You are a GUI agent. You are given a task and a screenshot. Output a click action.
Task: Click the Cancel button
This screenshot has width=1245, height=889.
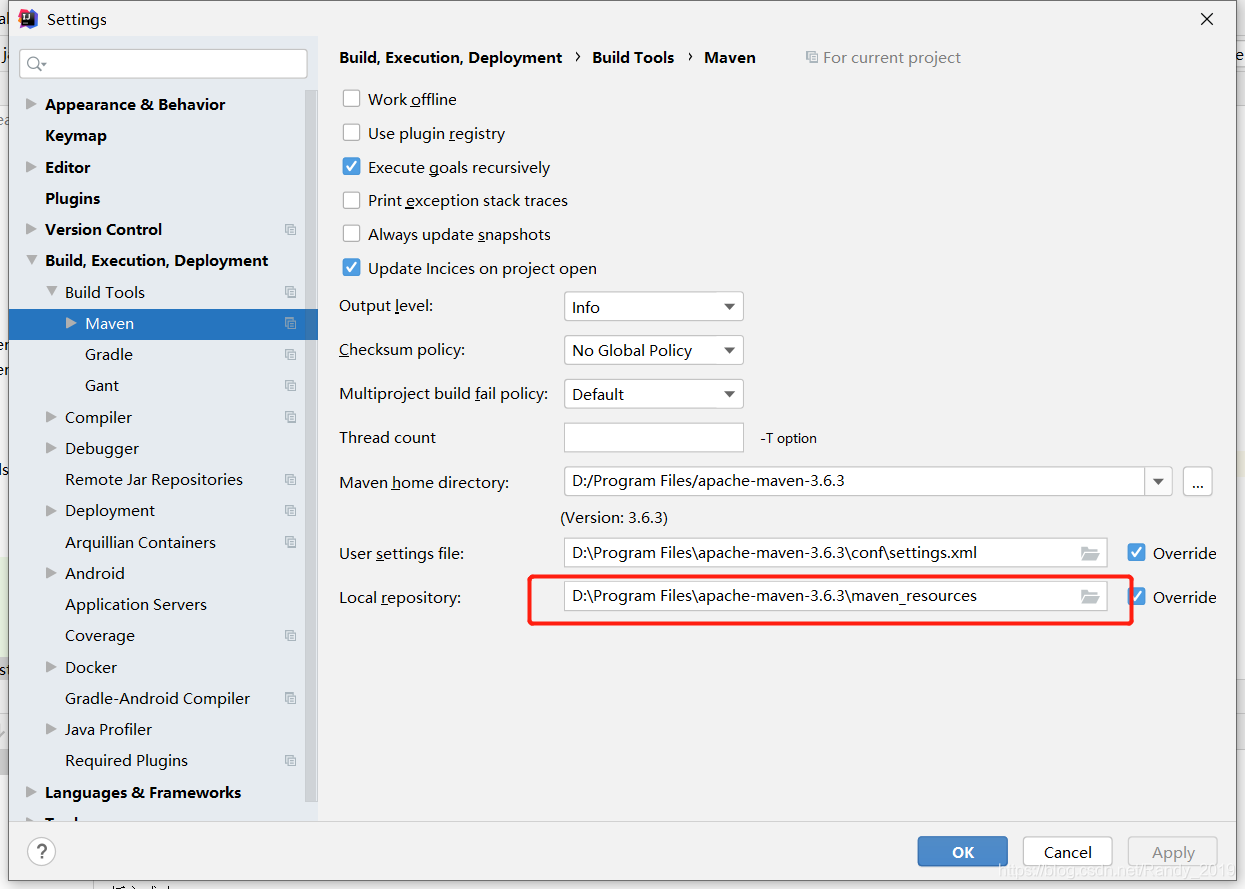tap(1068, 852)
